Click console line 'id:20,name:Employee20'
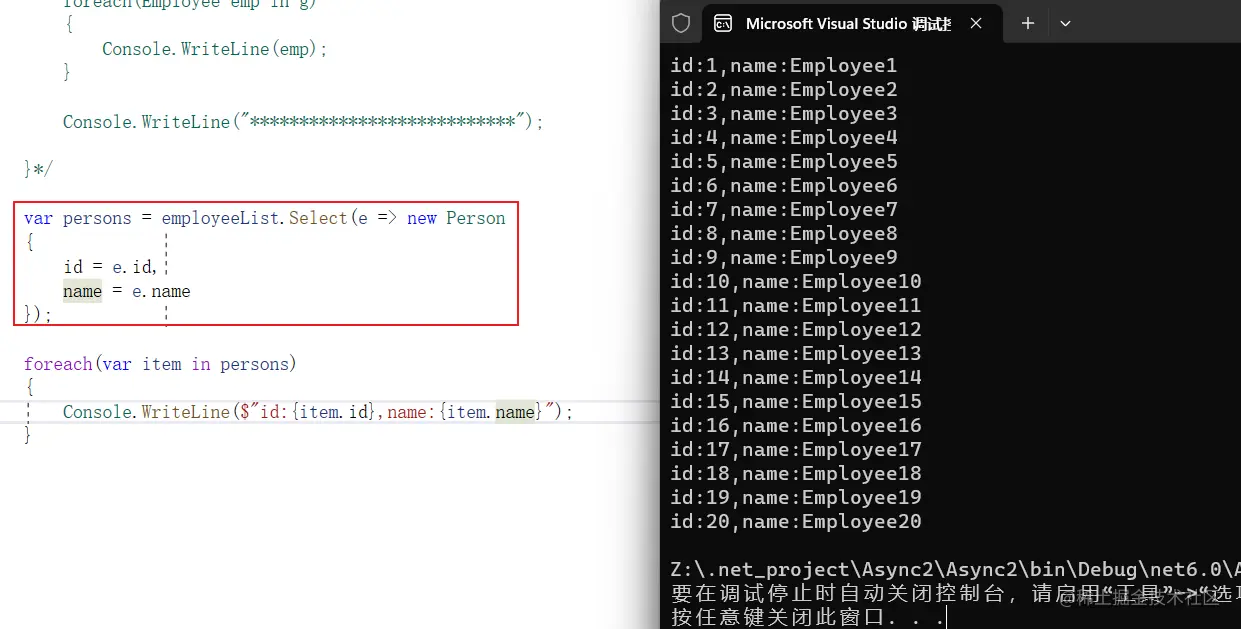 click(796, 522)
